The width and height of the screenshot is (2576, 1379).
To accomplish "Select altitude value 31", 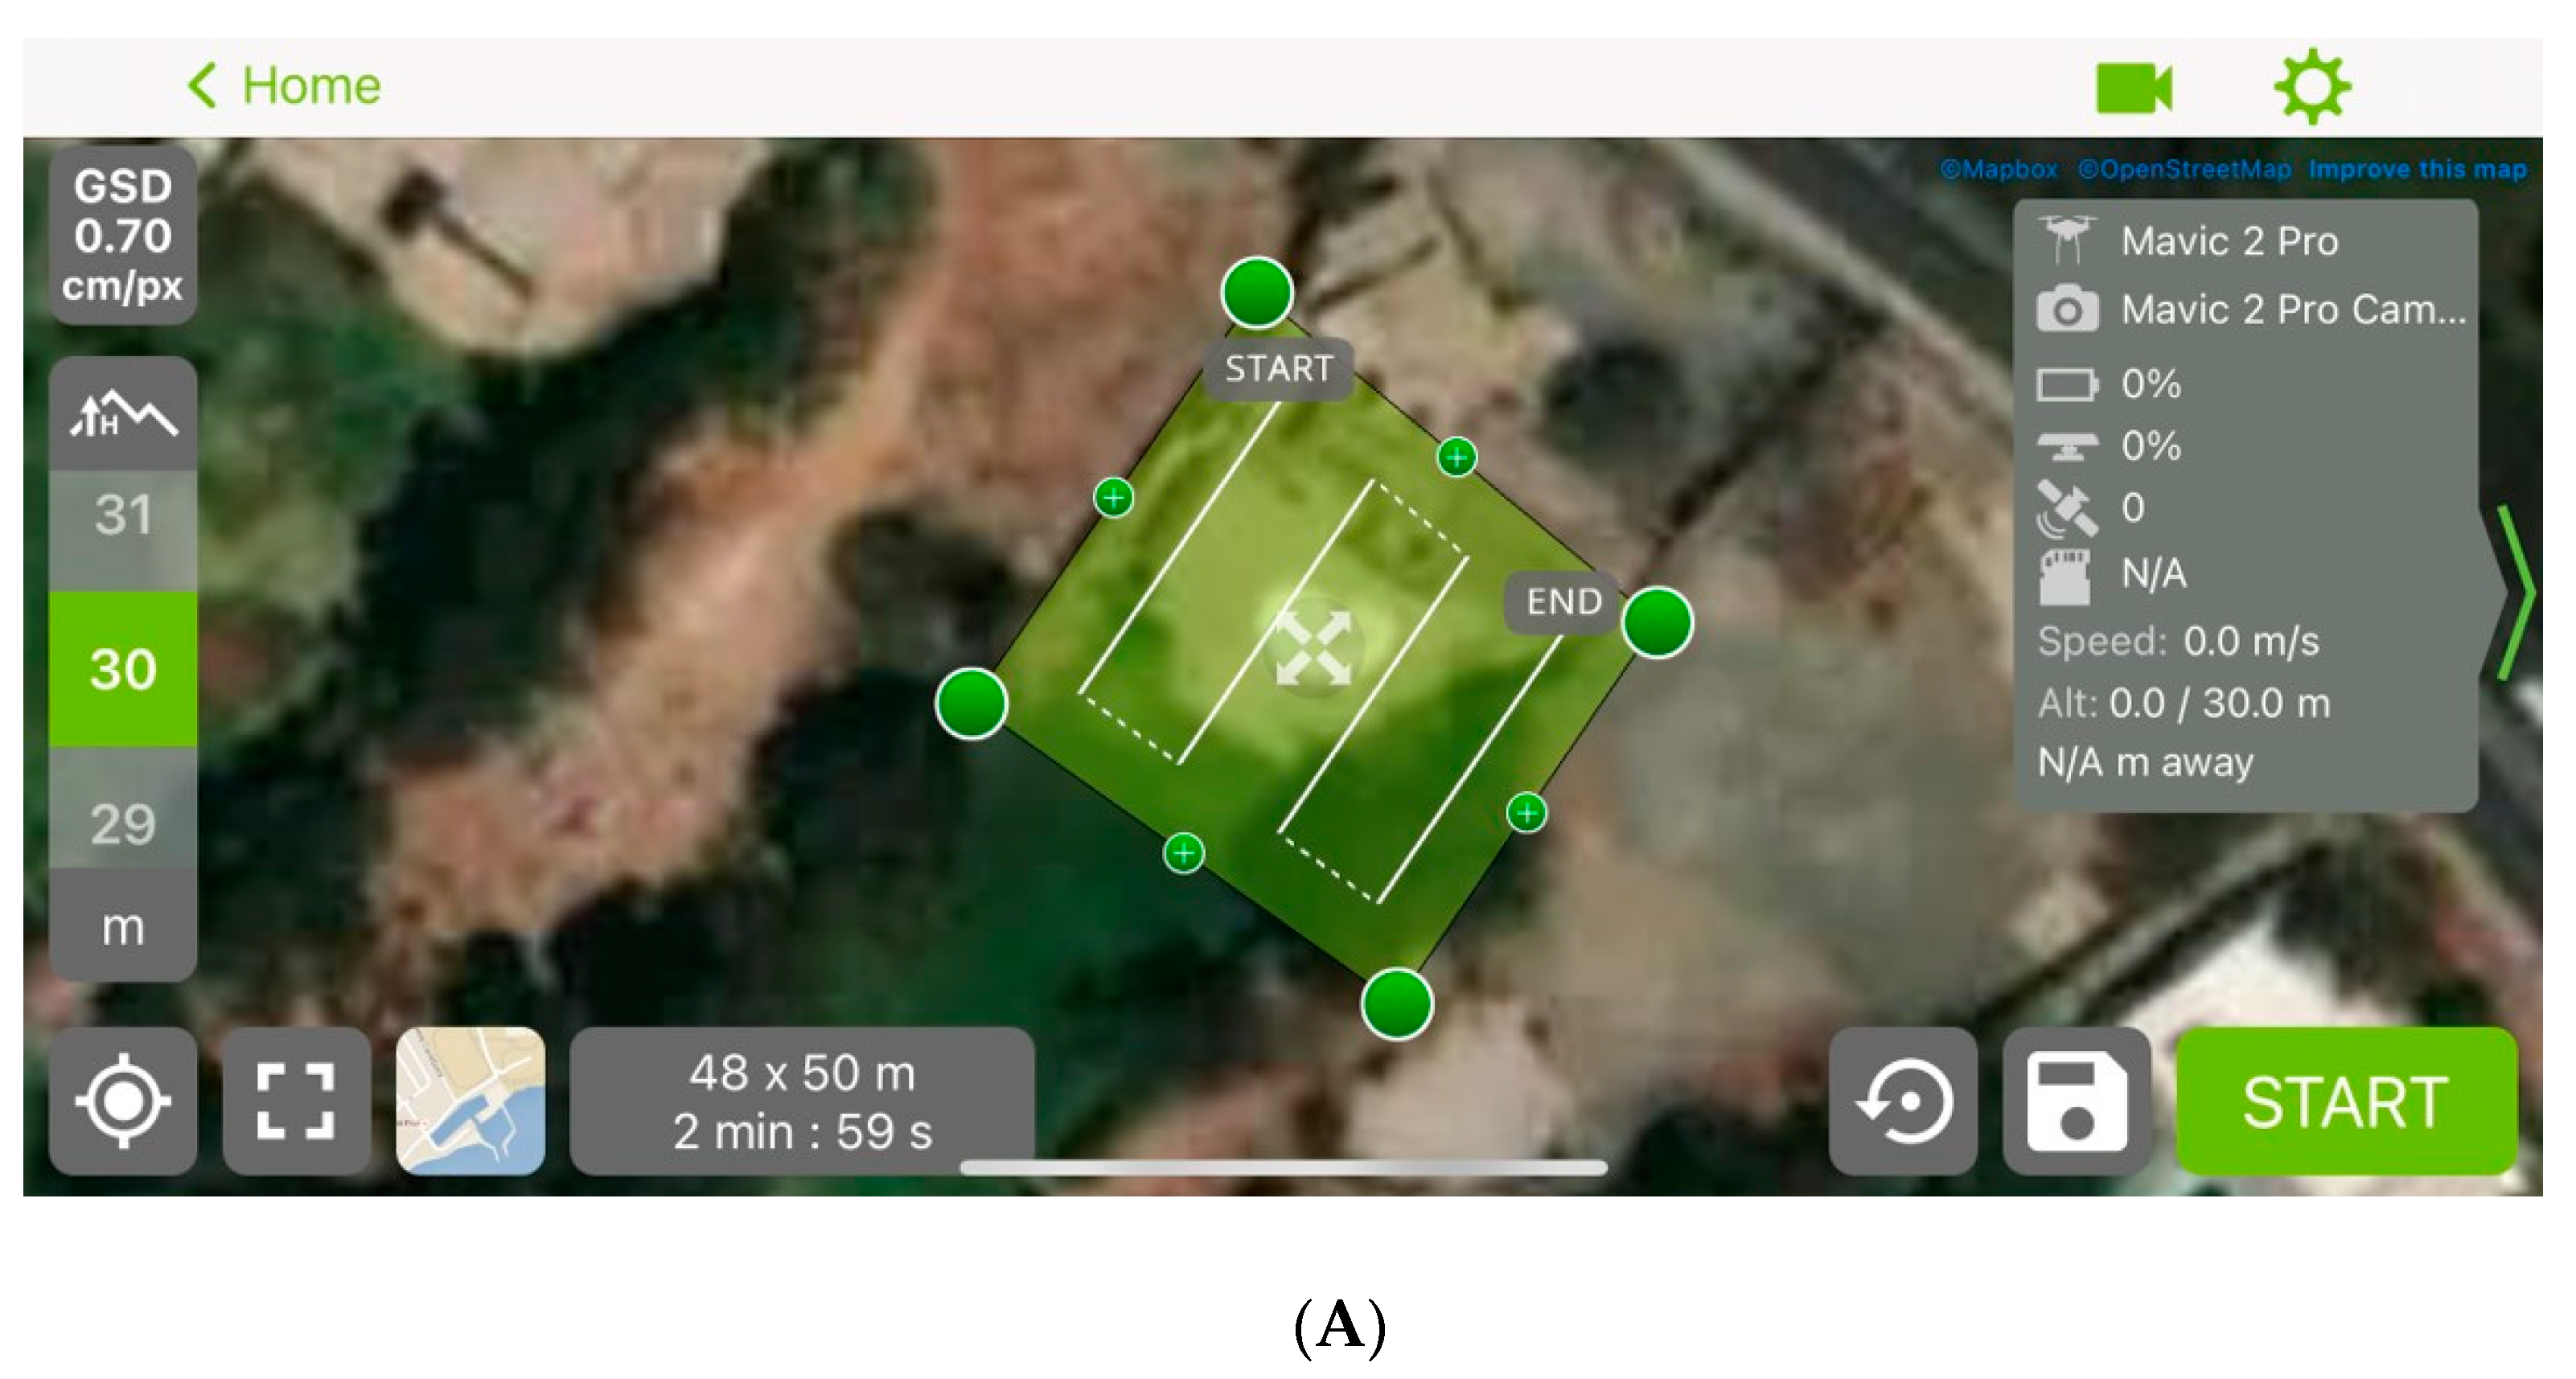I will pos(123,516).
